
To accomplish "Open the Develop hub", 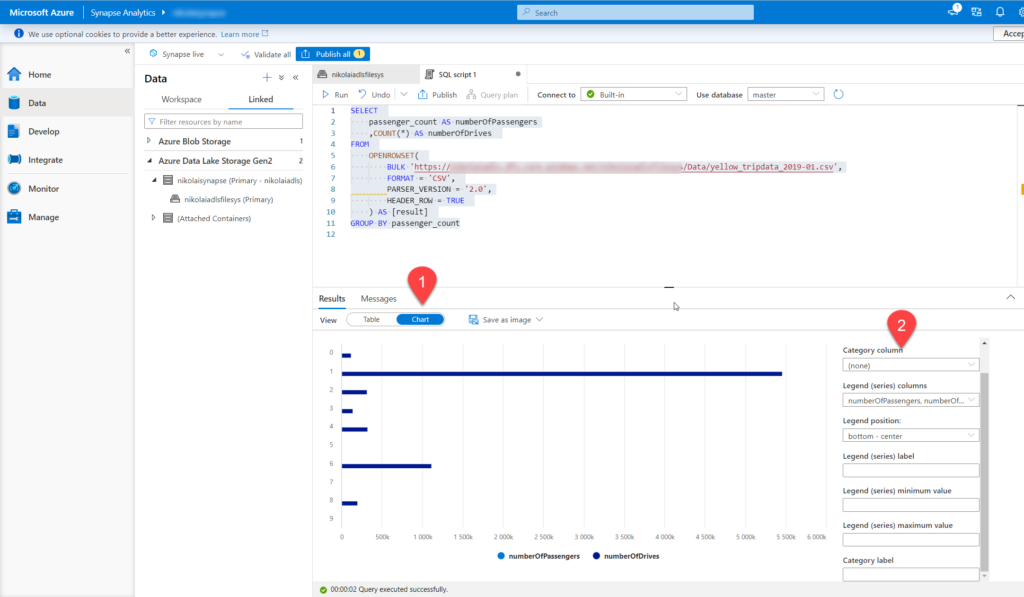I will click(x=43, y=131).
